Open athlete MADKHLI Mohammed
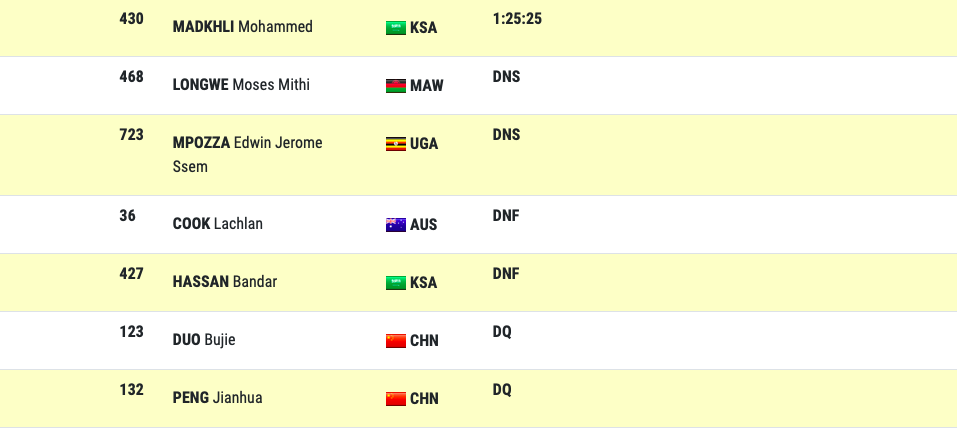 tap(242, 27)
